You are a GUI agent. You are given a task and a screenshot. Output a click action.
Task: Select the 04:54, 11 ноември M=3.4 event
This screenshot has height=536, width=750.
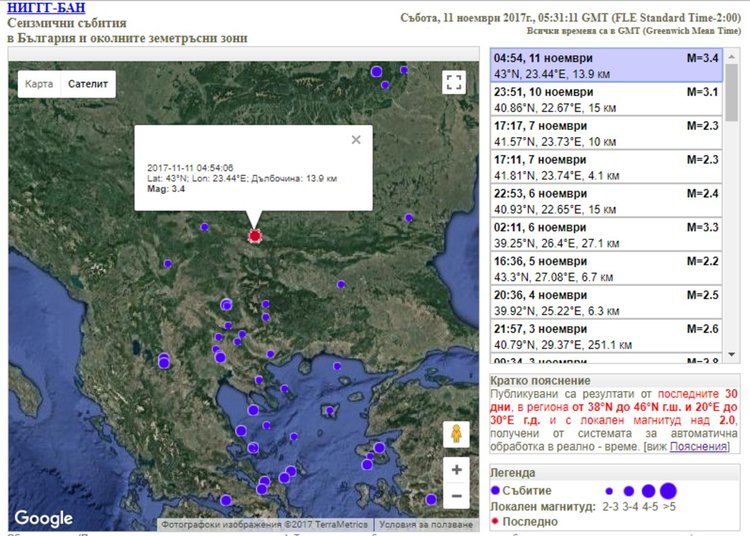[x=606, y=66]
